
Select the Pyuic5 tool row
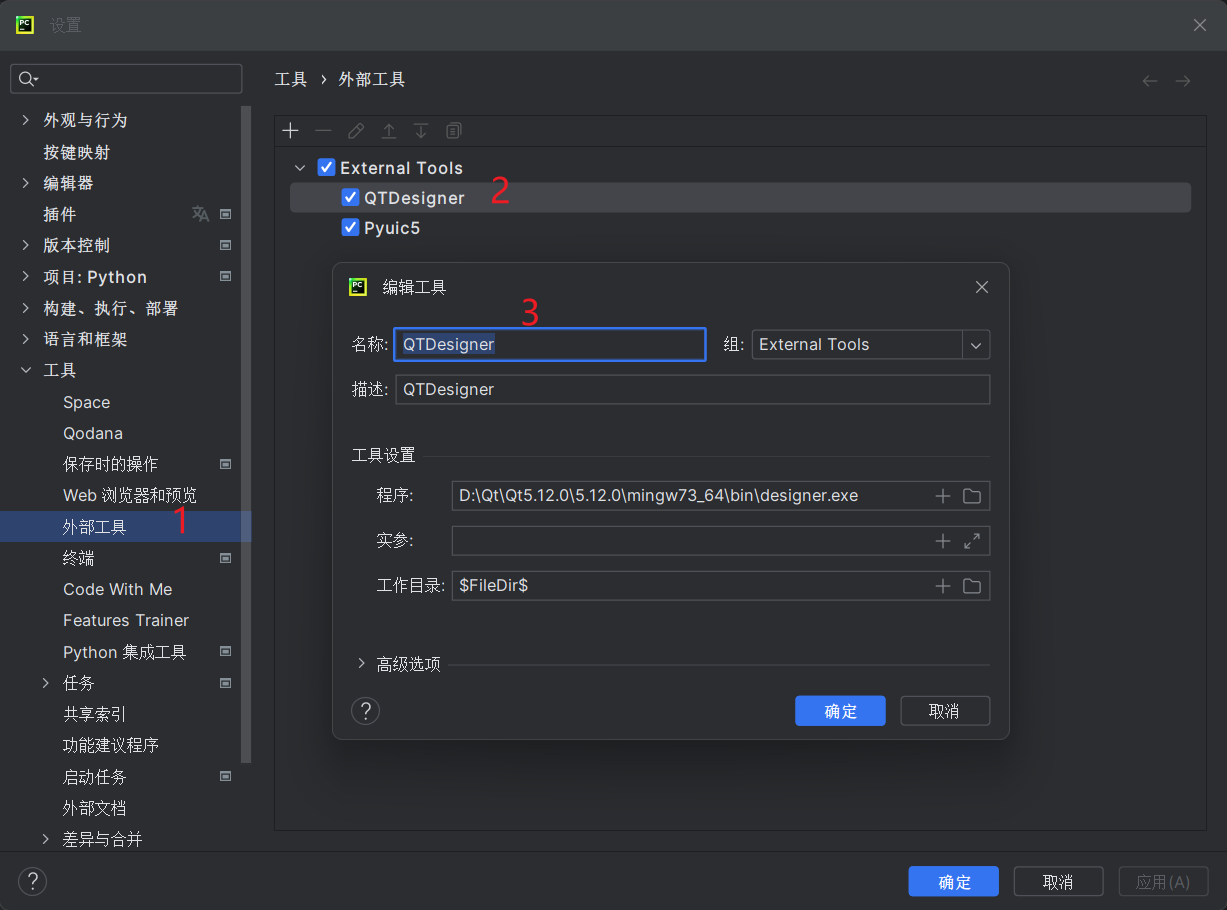tap(740, 227)
